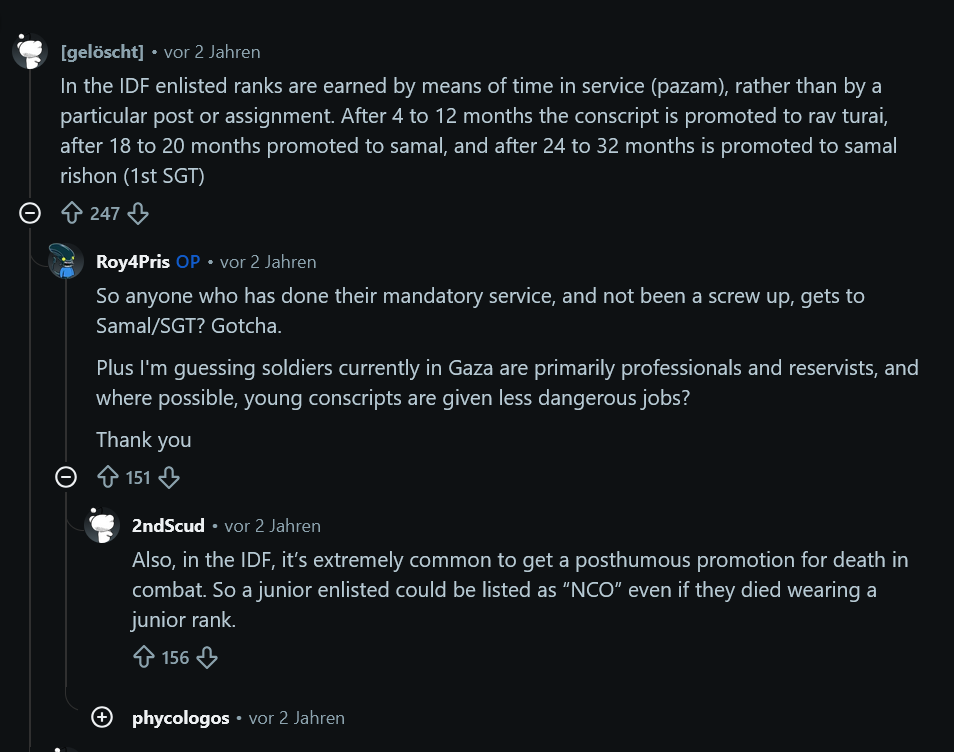
Task: Downvote 2ndScud's comment with 156 points
Action: tap(207, 657)
